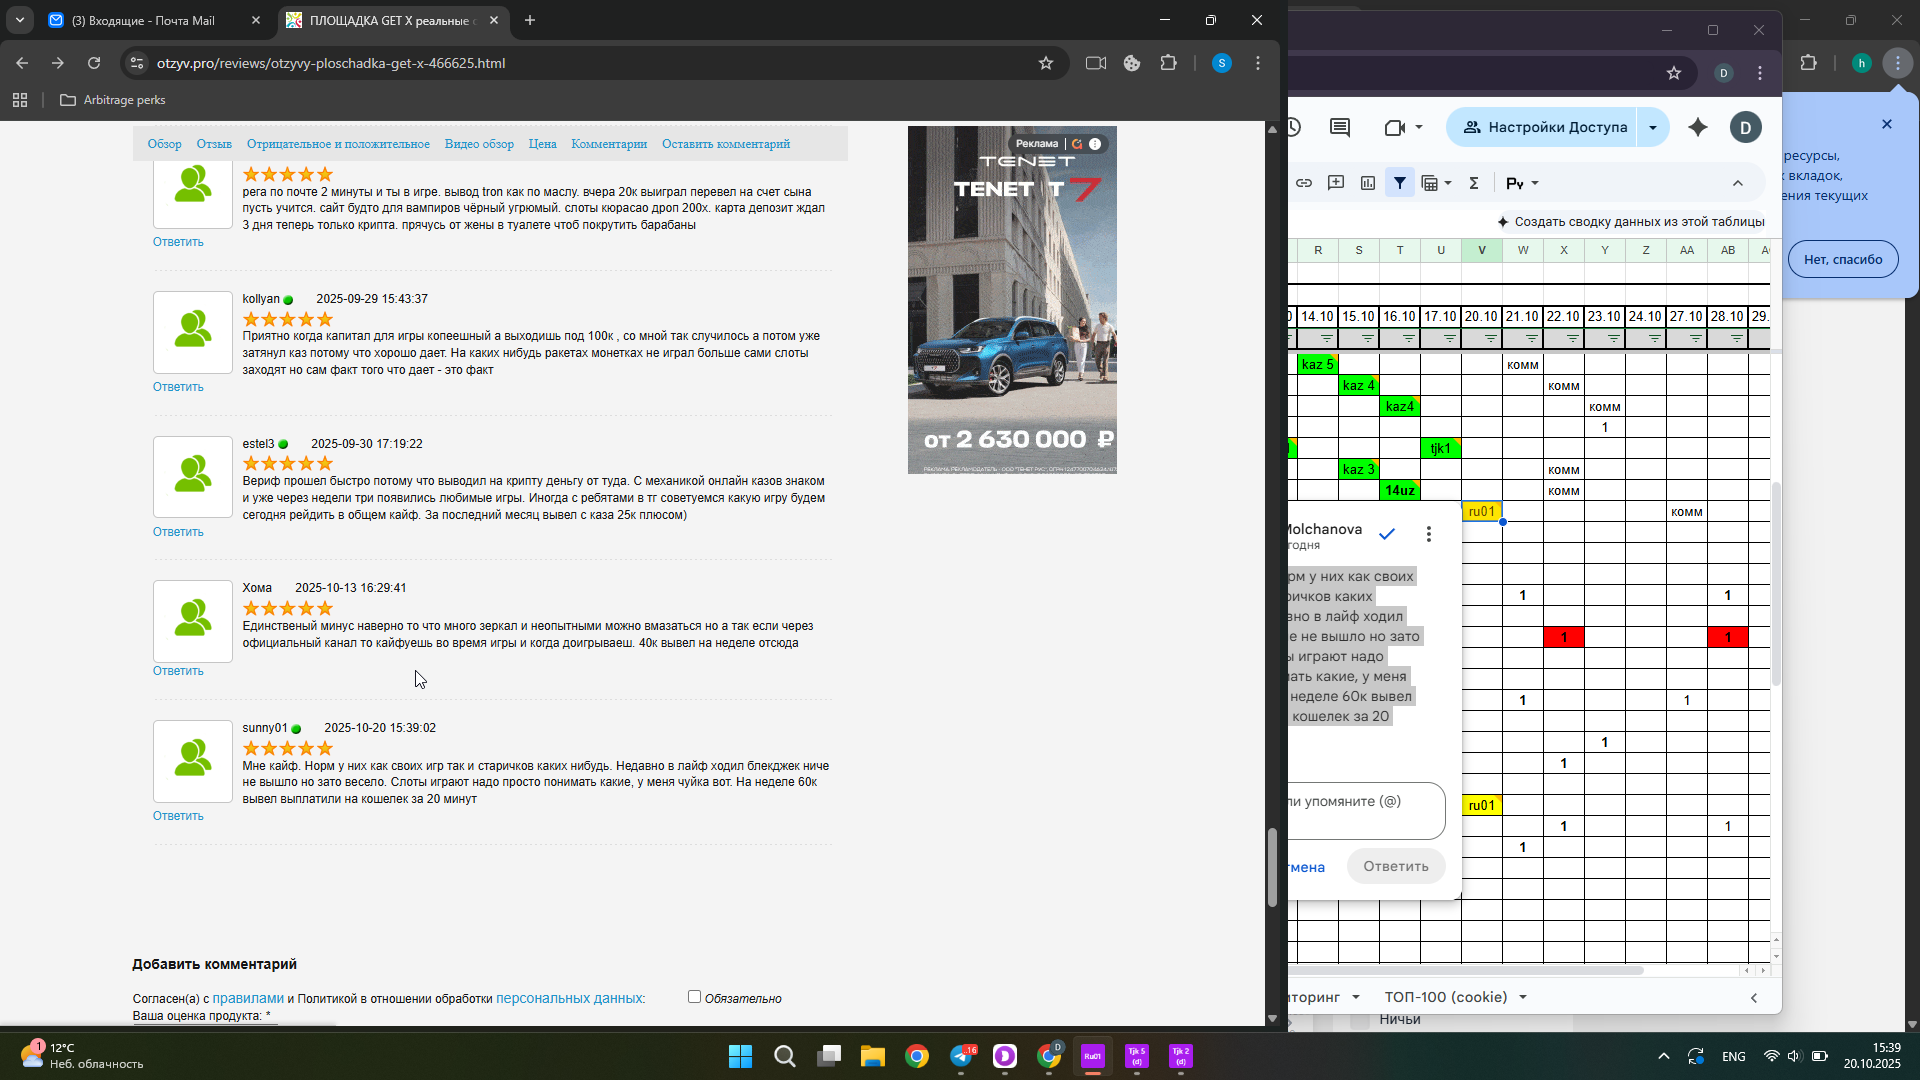Open 'Комментарии' in review navigation menu
The image size is (1920, 1080).
609,144
